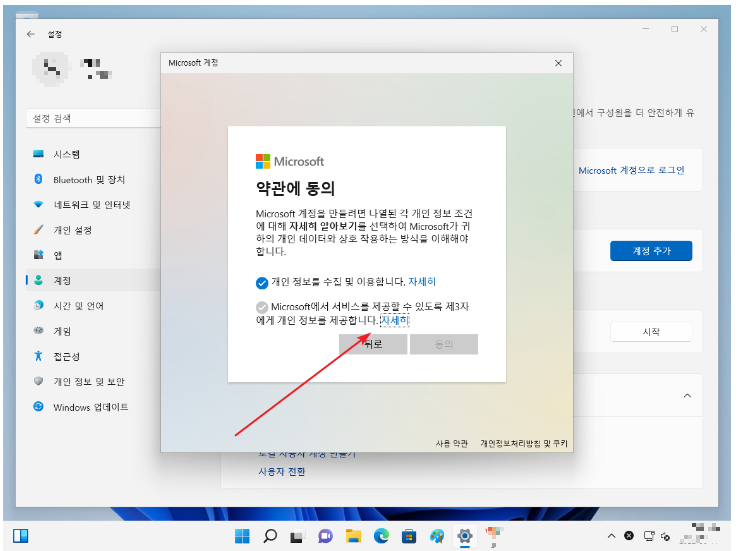This screenshot has width=738, height=551.
Task: Click the 시작 button in Settings
Action: point(651,332)
